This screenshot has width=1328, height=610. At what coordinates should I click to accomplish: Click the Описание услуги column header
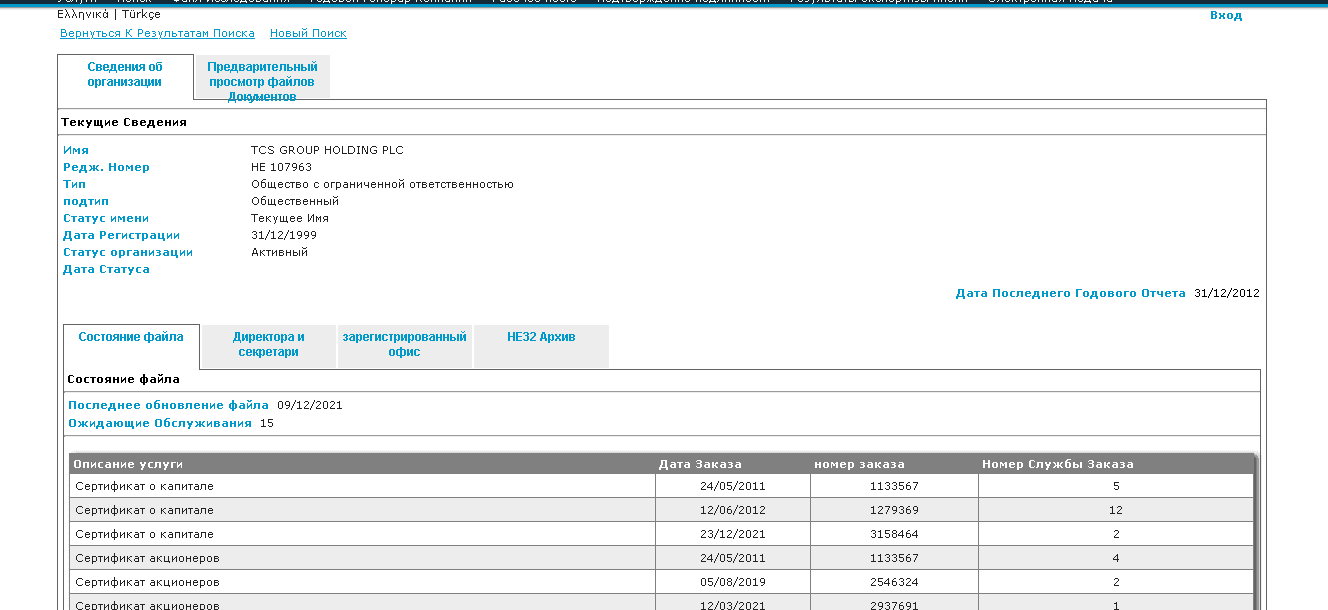point(128,464)
